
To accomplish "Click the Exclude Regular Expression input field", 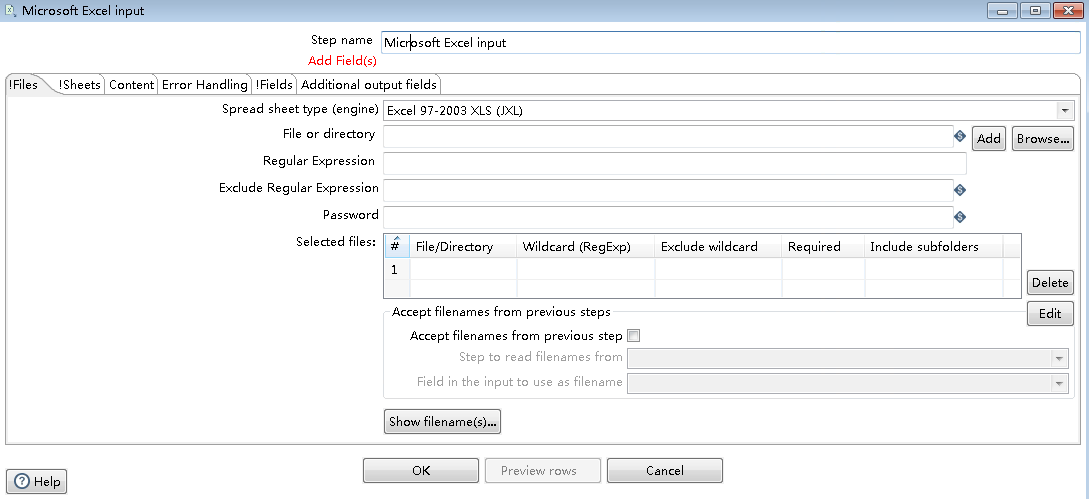I will pyautogui.click(x=667, y=190).
